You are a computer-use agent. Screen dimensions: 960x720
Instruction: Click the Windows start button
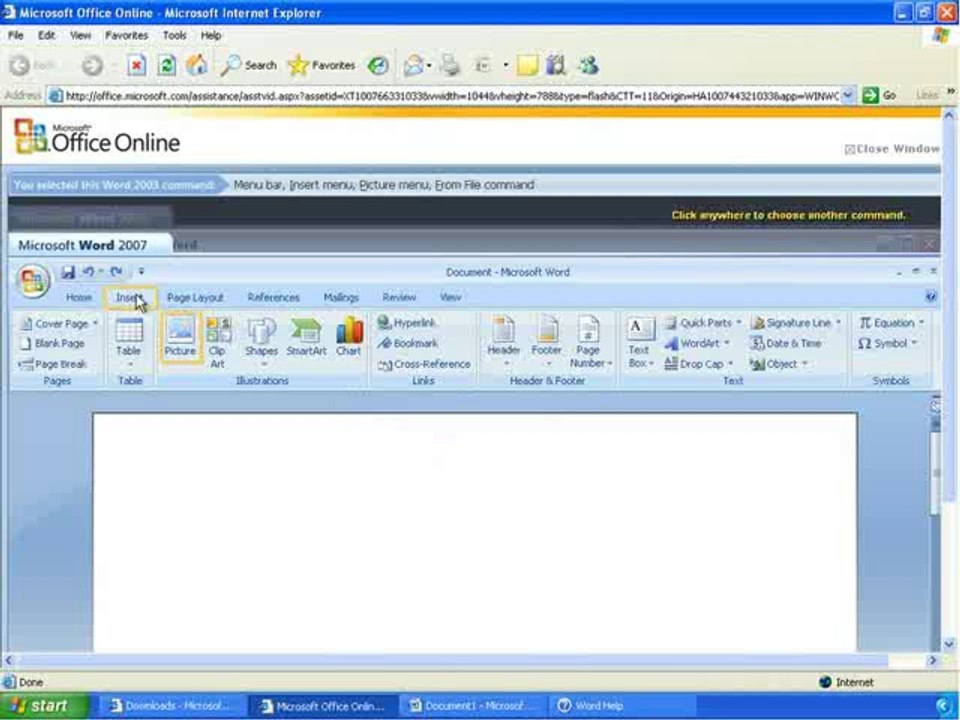click(x=44, y=706)
